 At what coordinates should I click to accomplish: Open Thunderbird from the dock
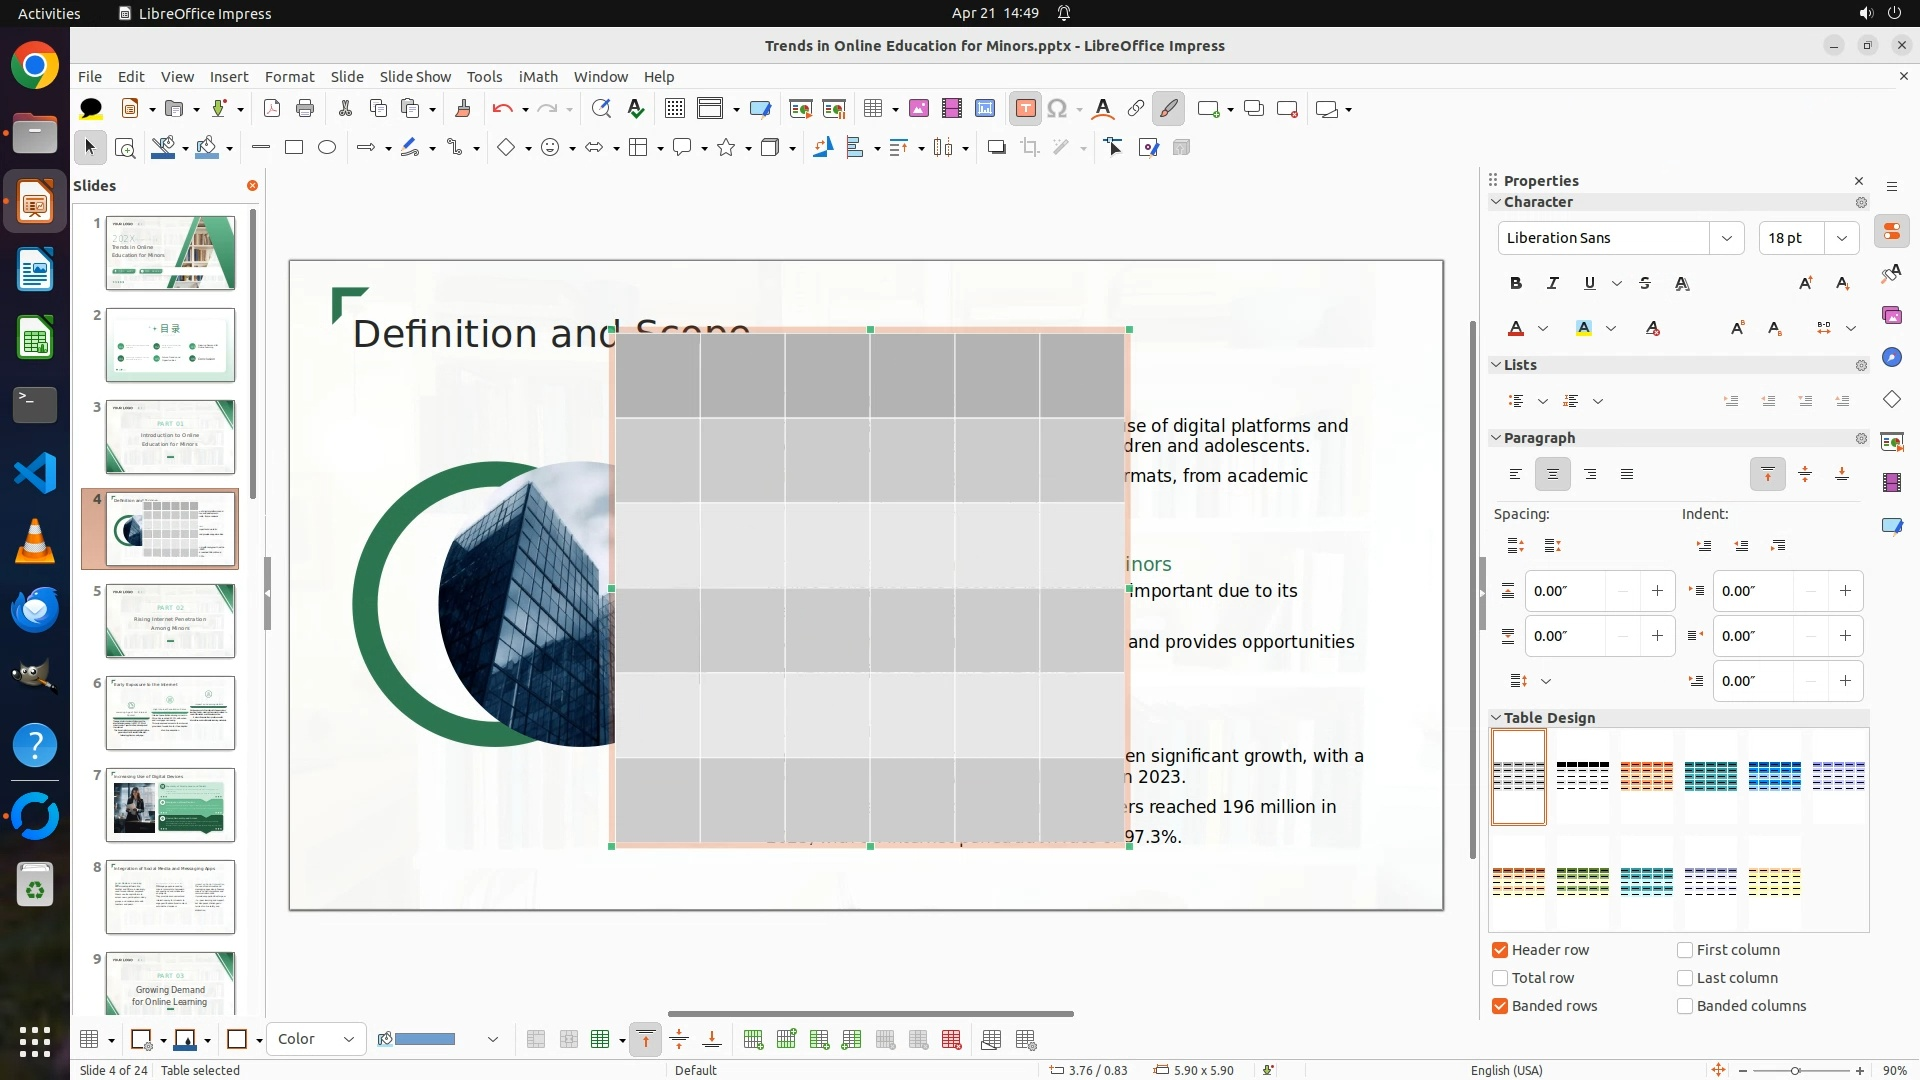pos(35,609)
